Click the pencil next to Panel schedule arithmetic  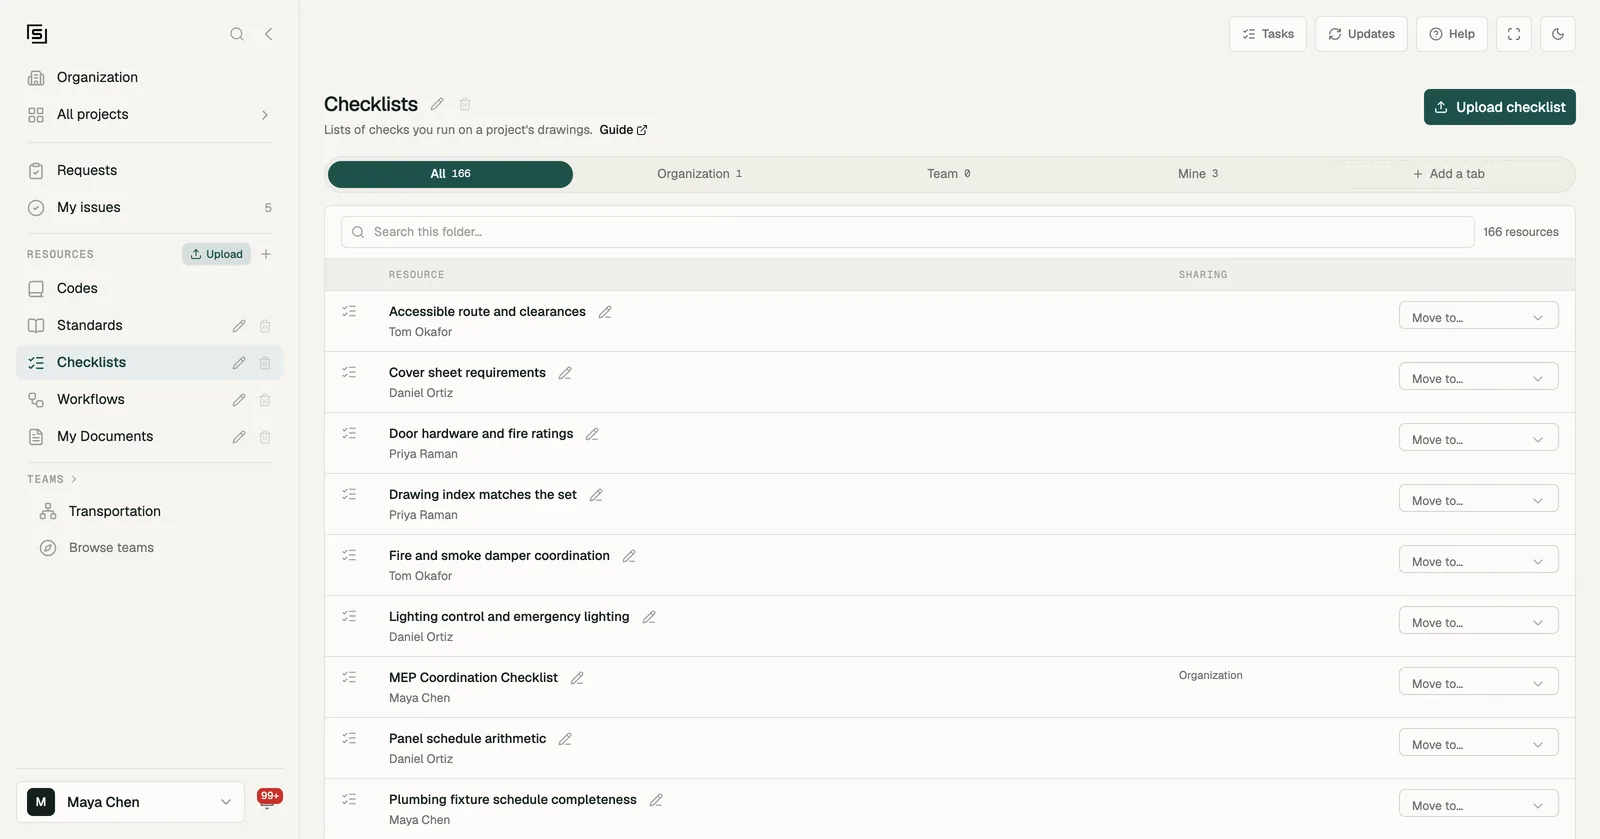[565, 739]
